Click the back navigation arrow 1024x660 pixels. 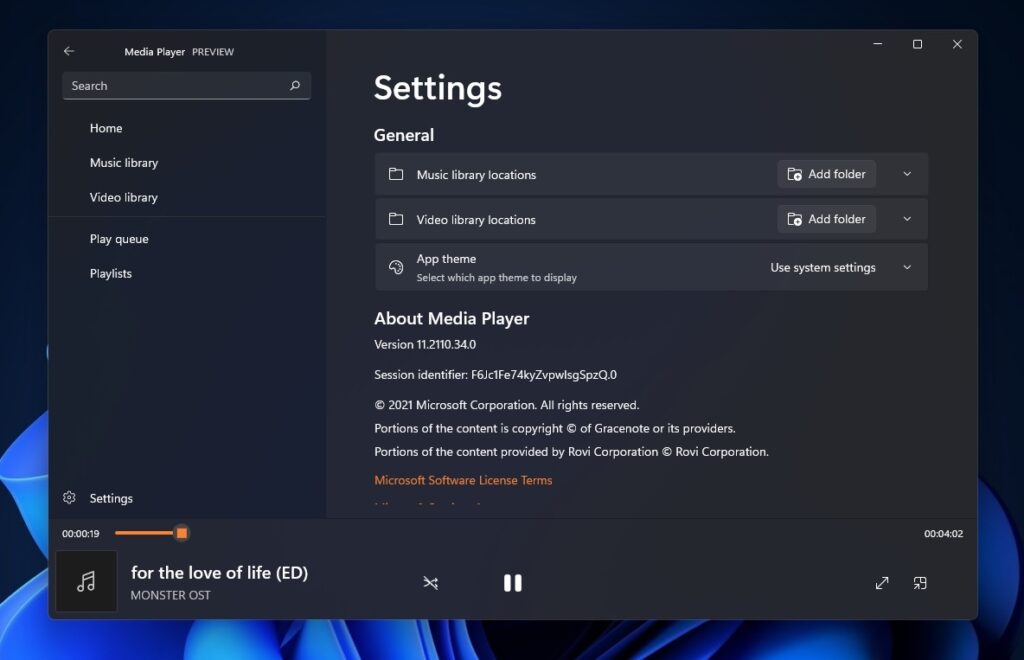coord(68,50)
